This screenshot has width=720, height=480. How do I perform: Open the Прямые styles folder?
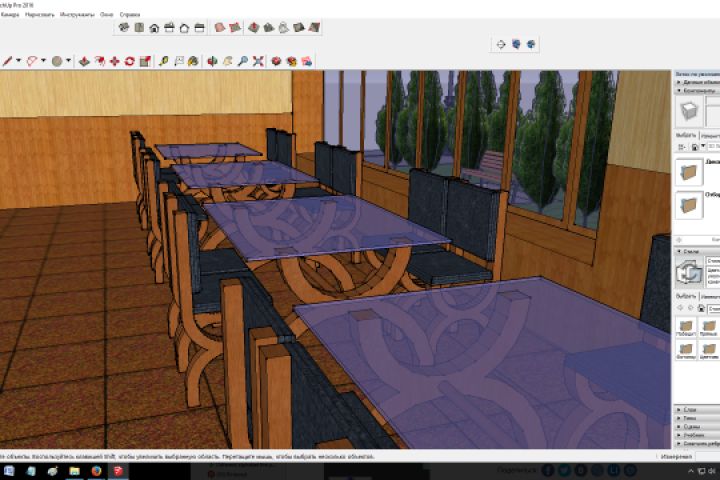coord(709,328)
